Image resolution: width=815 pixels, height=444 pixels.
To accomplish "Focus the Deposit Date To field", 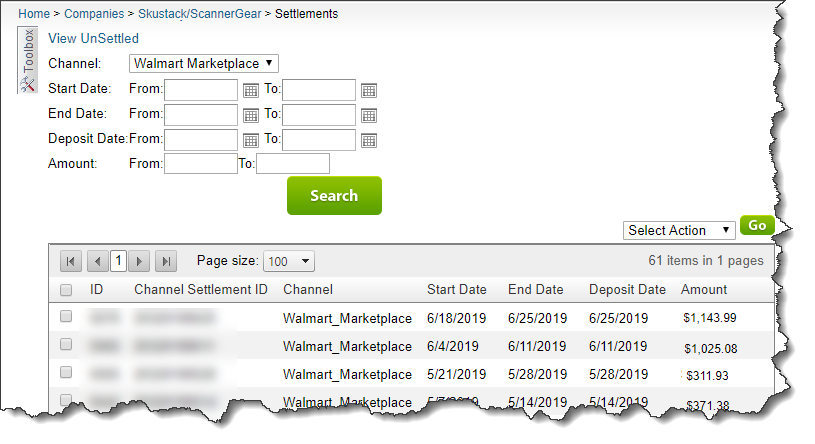I will click(319, 140).
